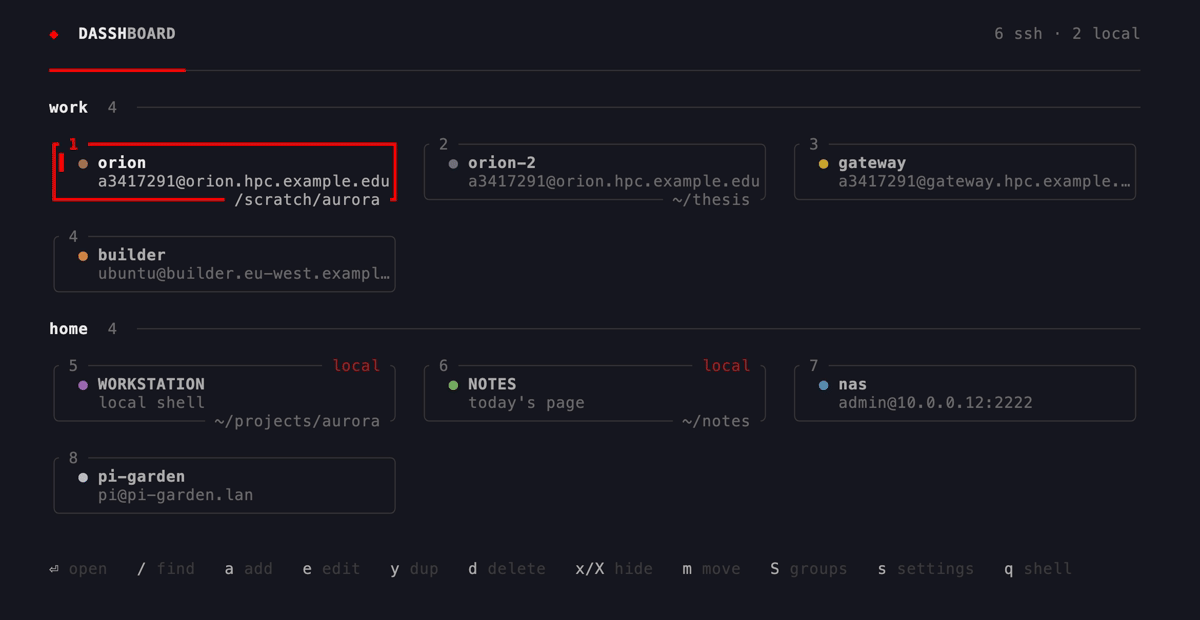Select the NOTES entry title
1200x620 pixels.
[x=492, y=384]
